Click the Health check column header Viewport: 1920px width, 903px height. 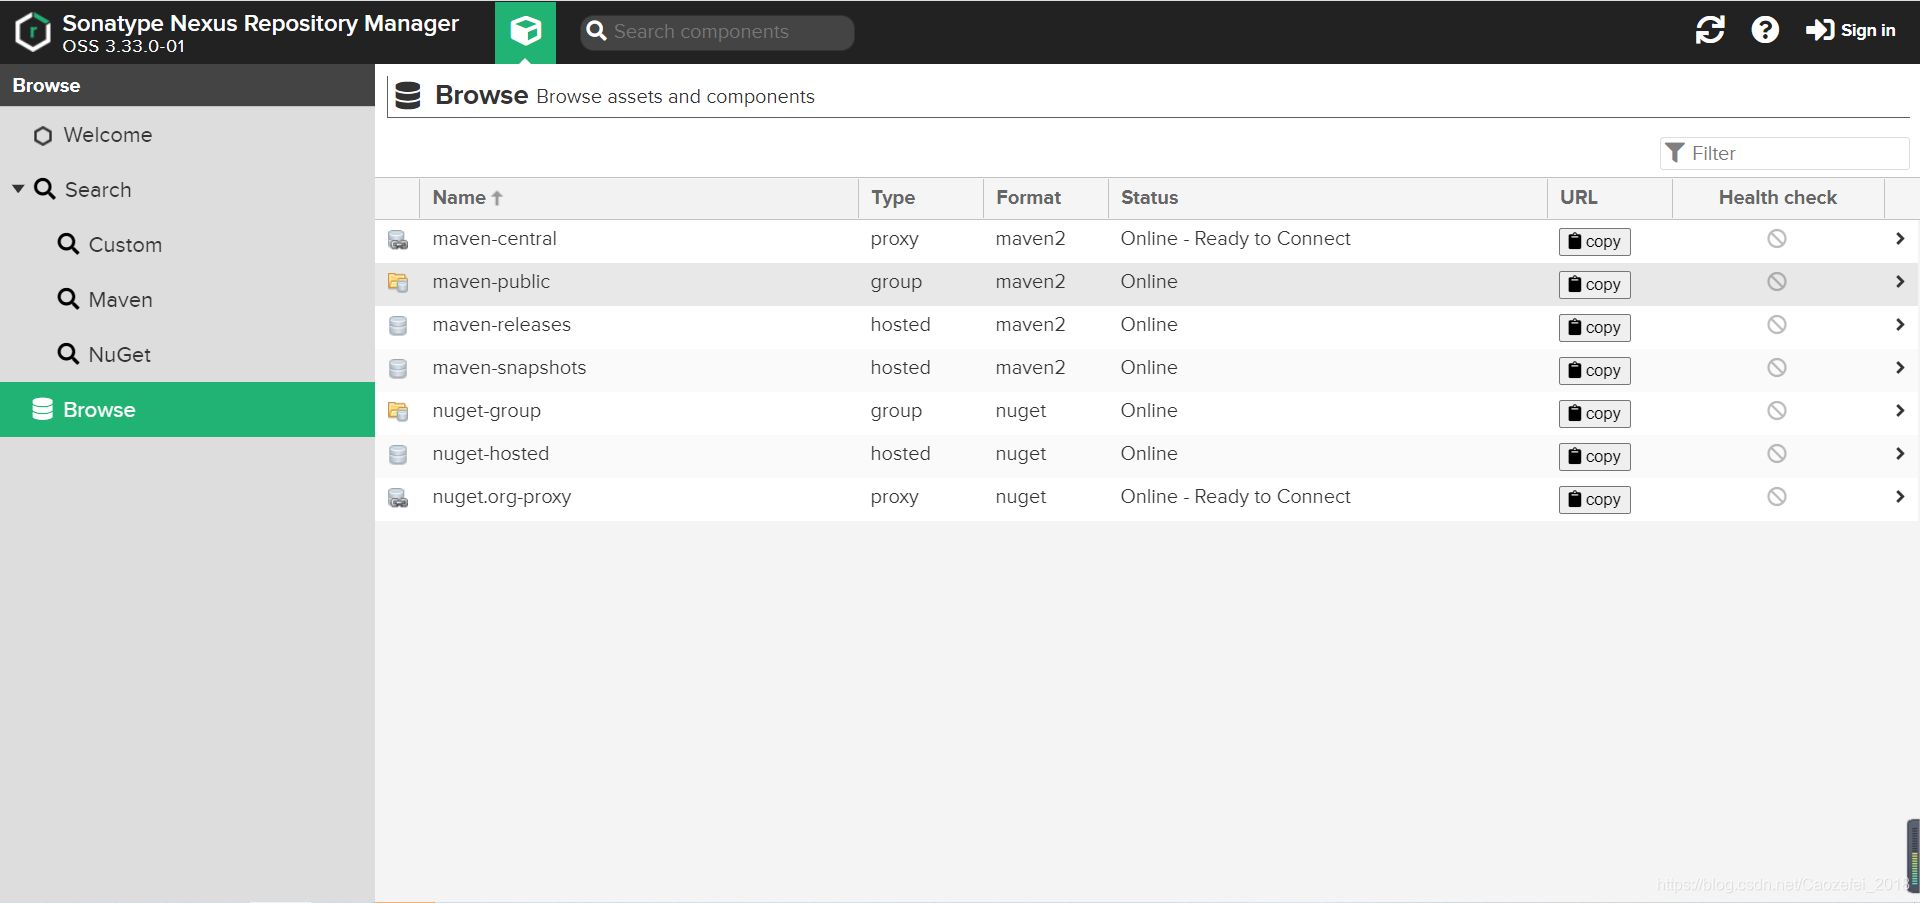tap(1778, 198)
